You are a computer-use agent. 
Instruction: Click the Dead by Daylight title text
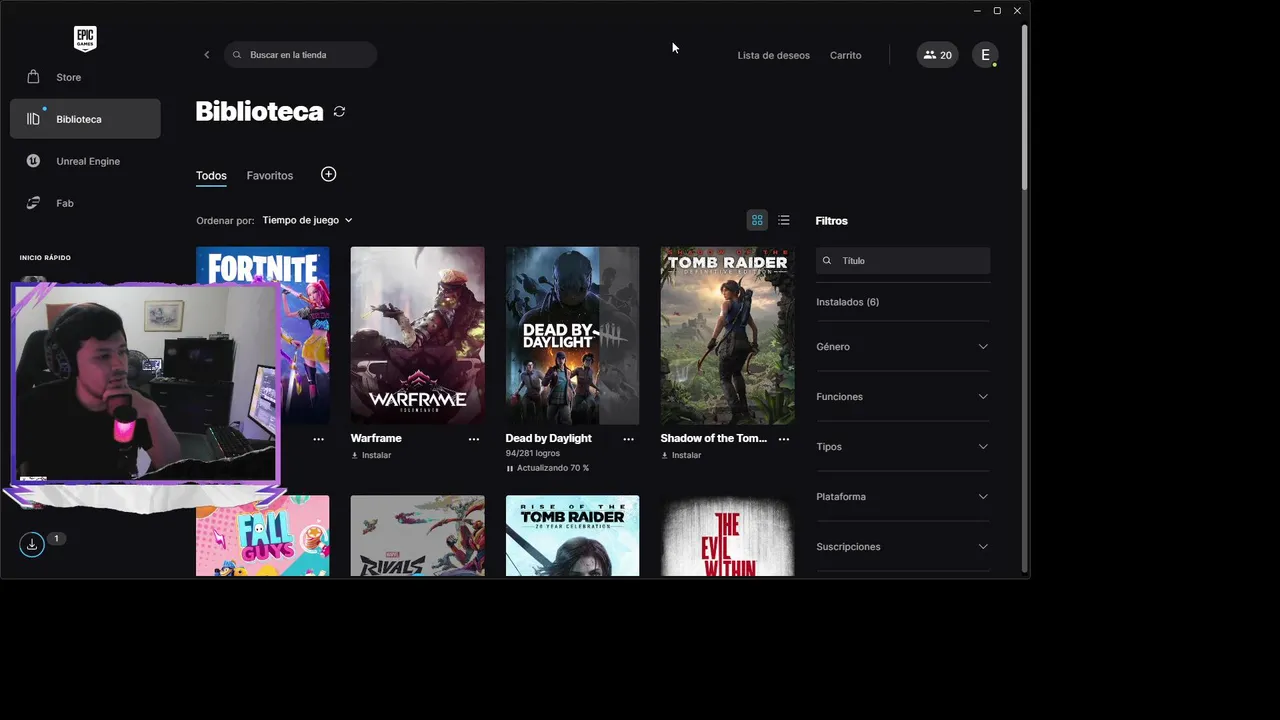pyautogui.click(x=548, y=439)
